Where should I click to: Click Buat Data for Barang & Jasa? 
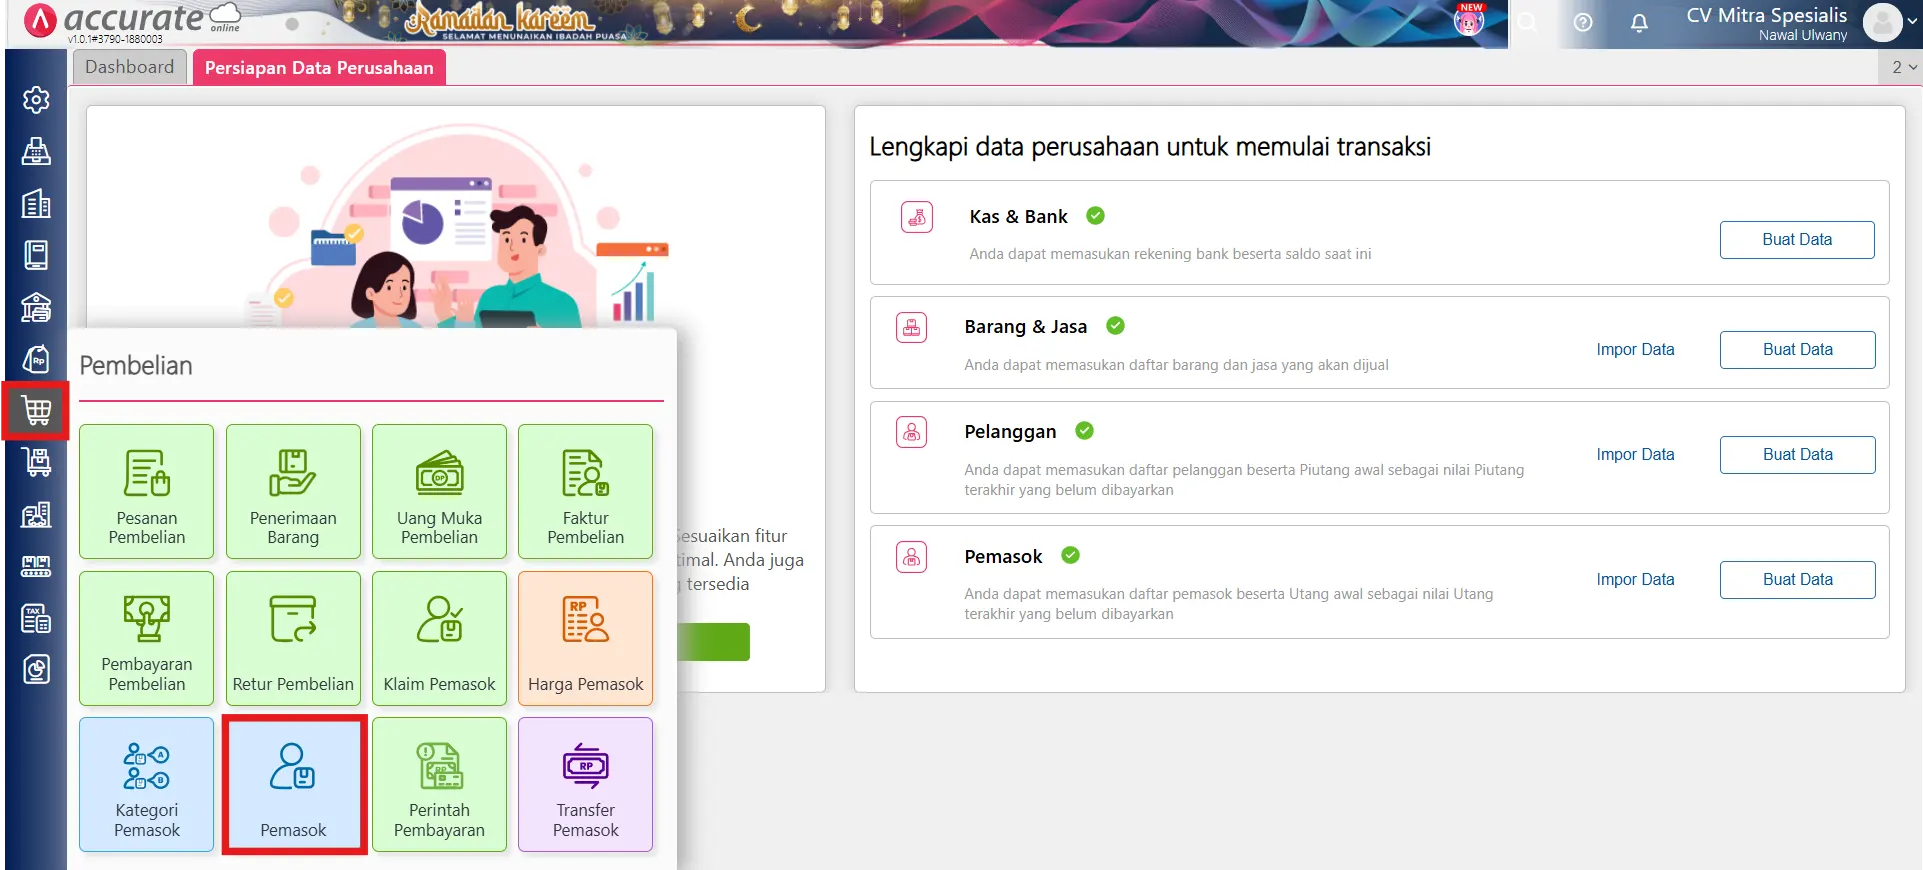pos(1797,350)
